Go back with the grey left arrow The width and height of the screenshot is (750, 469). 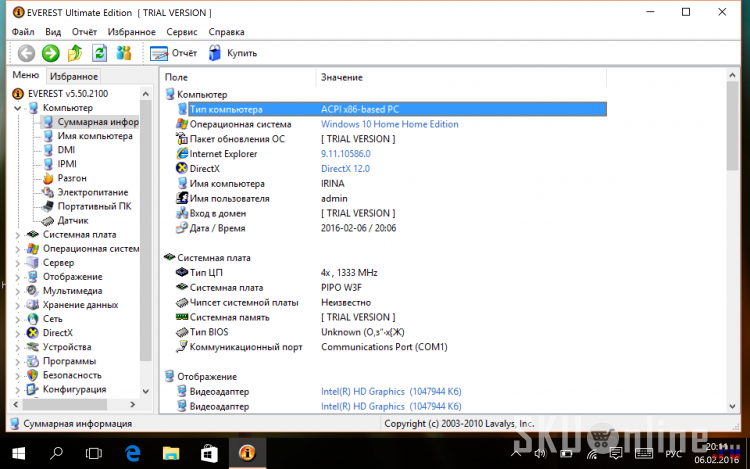tap(26, 53)
